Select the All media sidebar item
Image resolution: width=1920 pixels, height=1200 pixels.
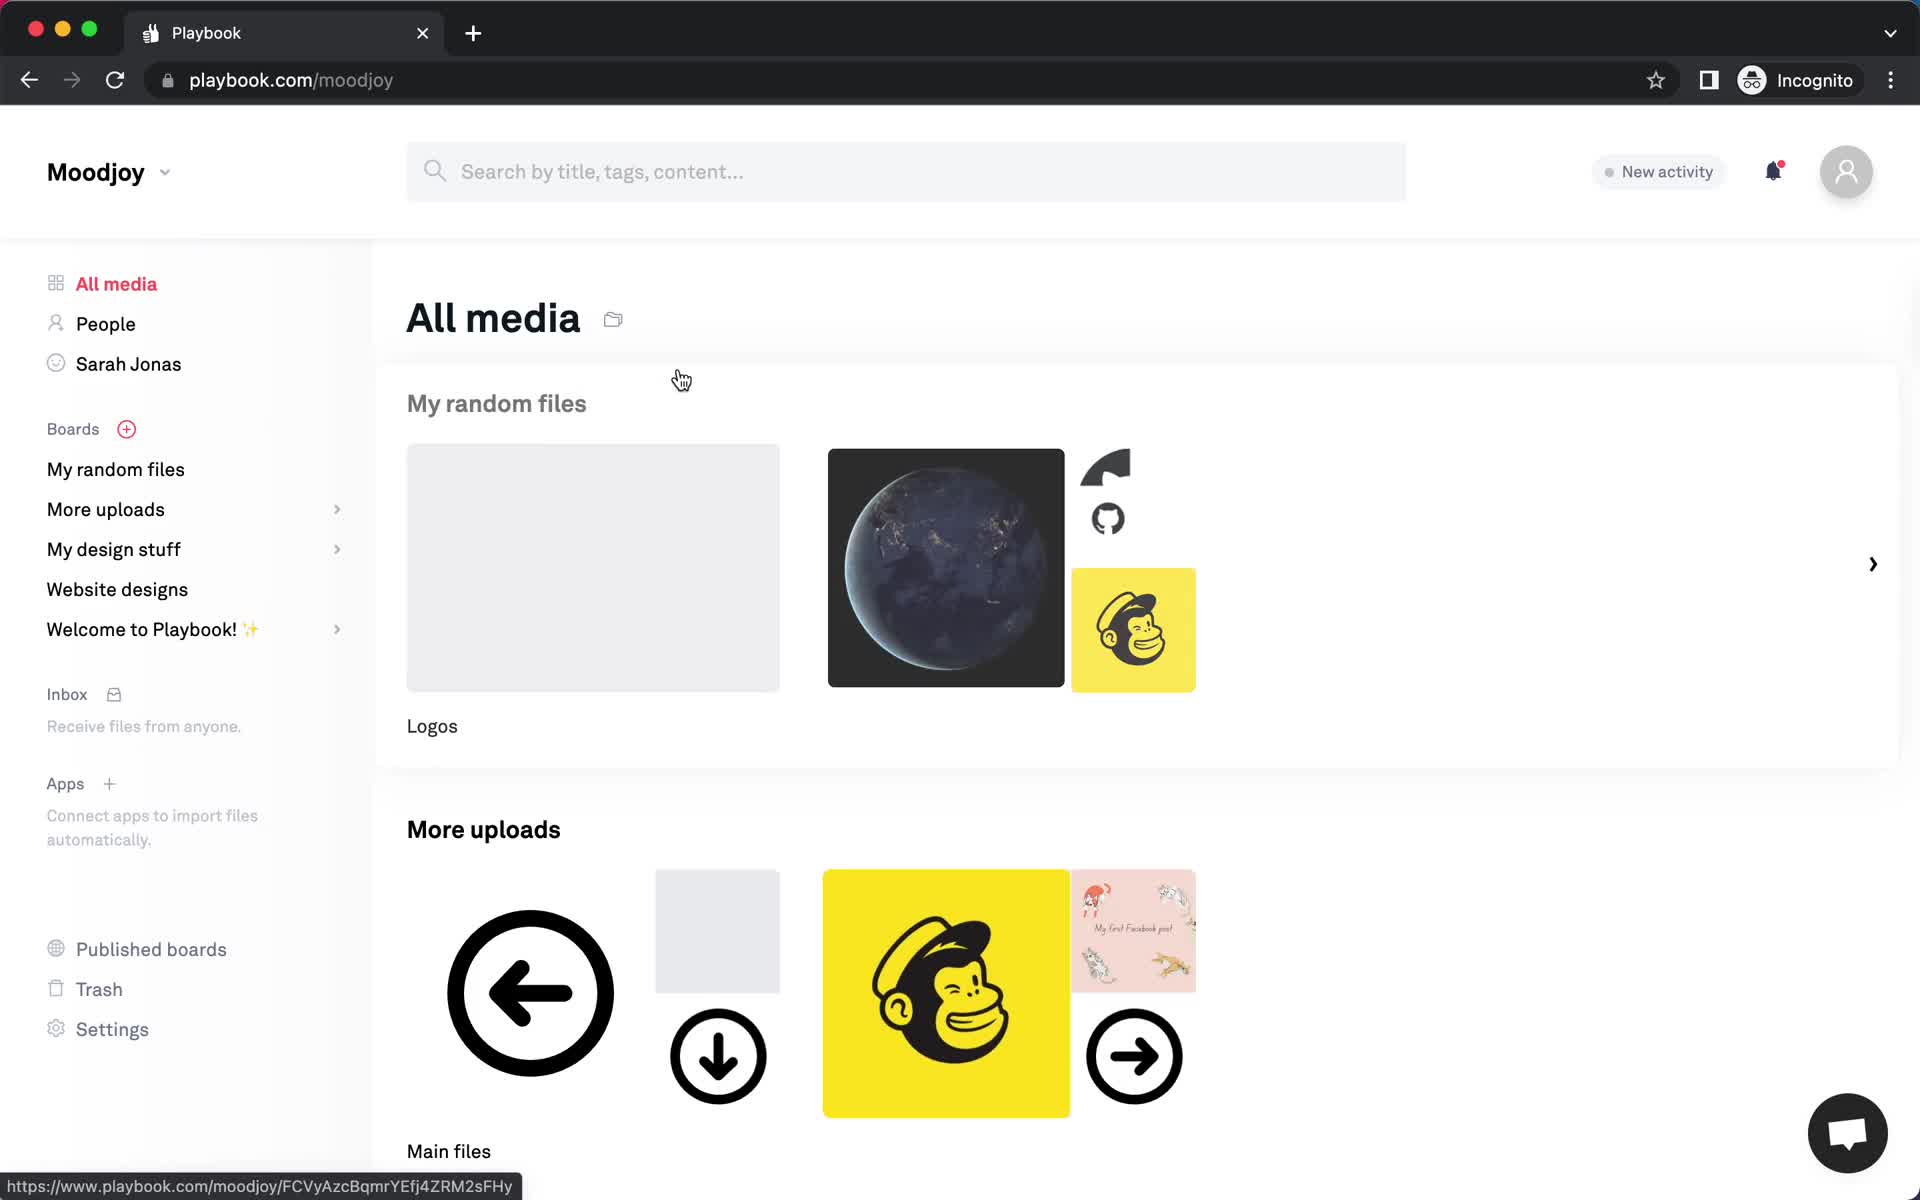click(116, 282)
